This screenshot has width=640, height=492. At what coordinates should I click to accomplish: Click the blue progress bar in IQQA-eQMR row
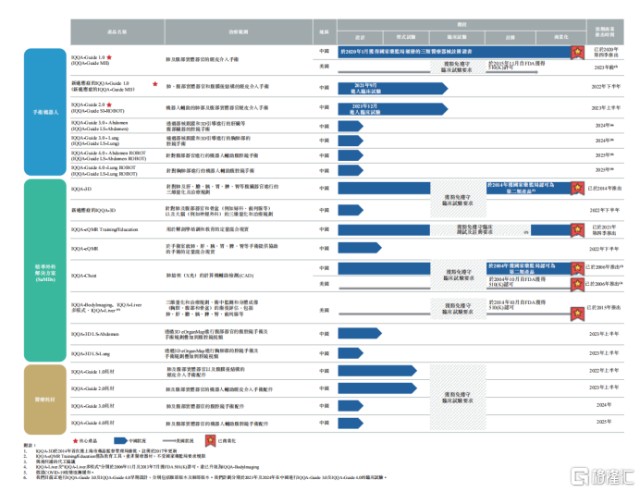click(360, 247)
